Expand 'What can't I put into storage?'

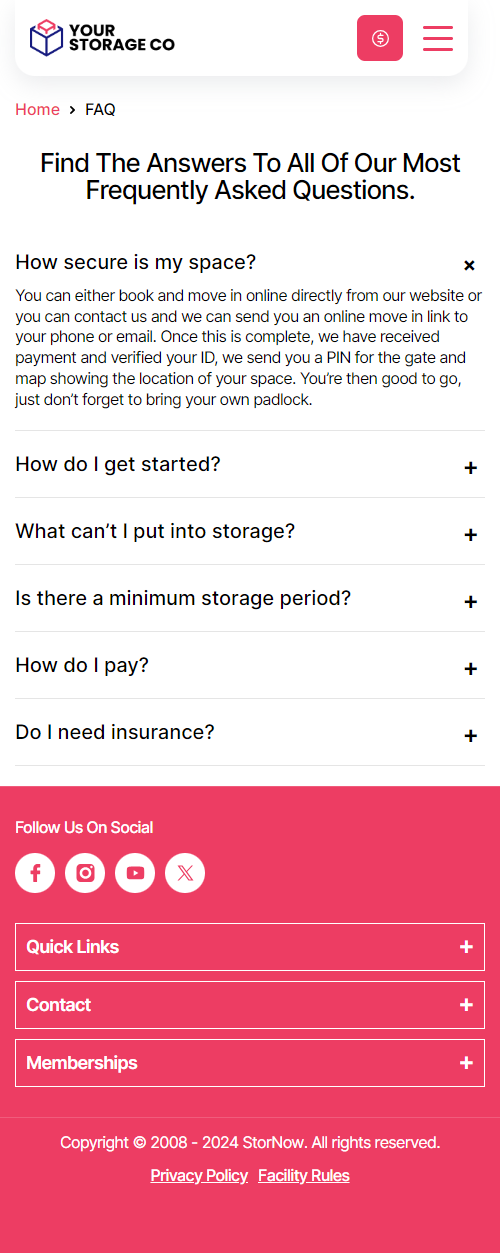[250, 532]
